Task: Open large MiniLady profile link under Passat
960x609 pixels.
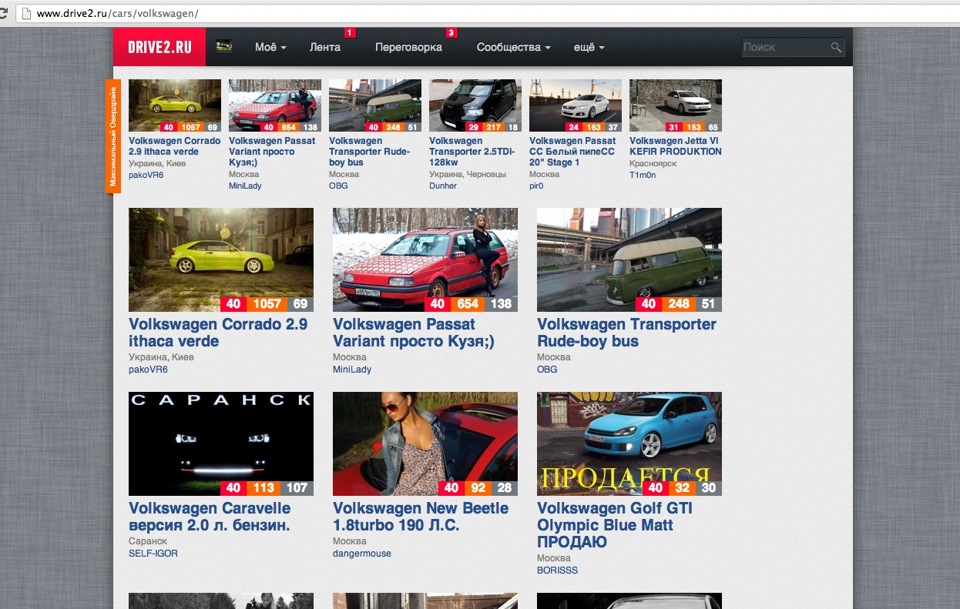Action: [352, 370]
